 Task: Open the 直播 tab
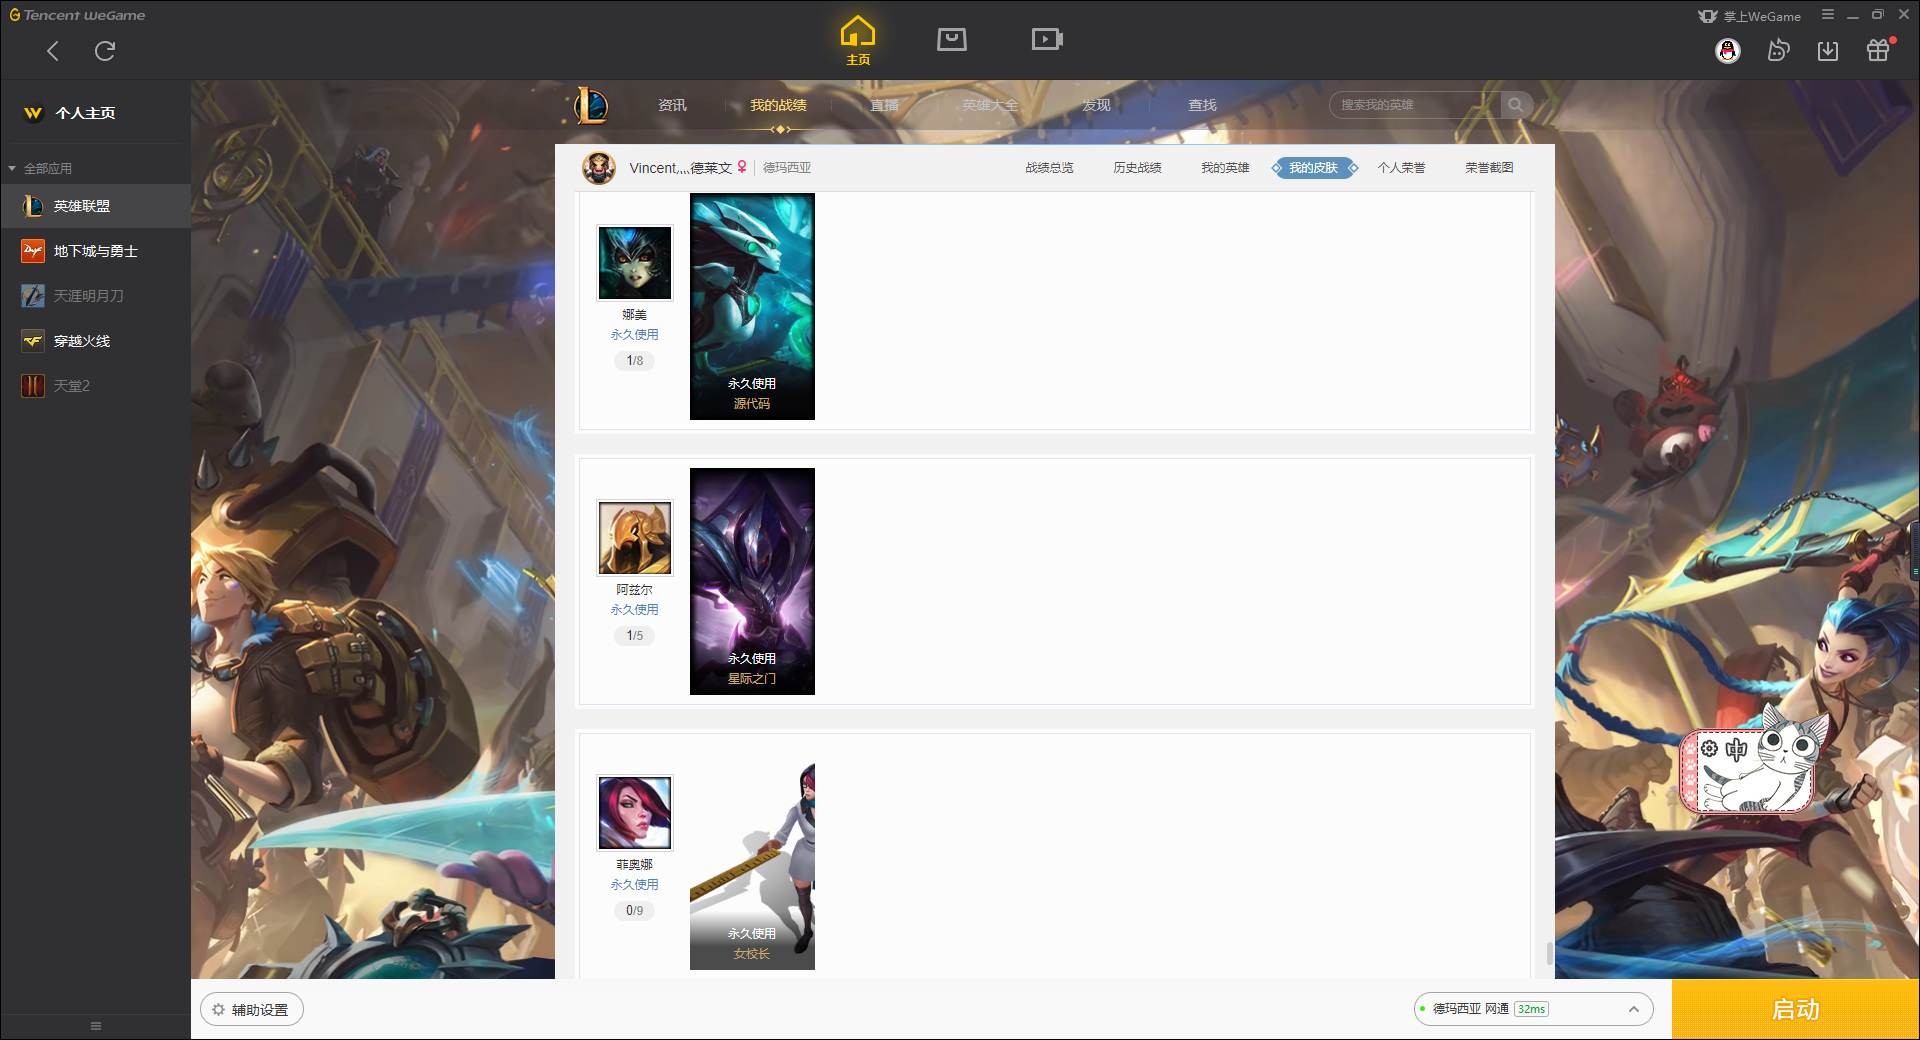pyautogui.click(x=884, y=105)
